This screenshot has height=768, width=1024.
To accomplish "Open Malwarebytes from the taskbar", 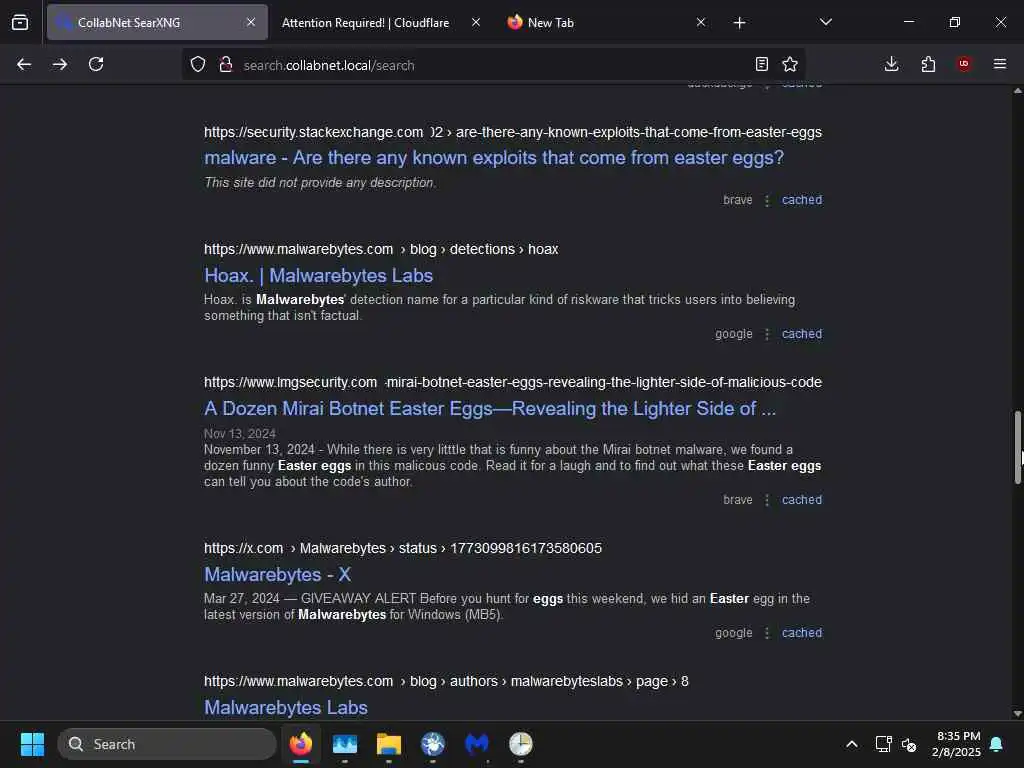I will tap(477, 744).
